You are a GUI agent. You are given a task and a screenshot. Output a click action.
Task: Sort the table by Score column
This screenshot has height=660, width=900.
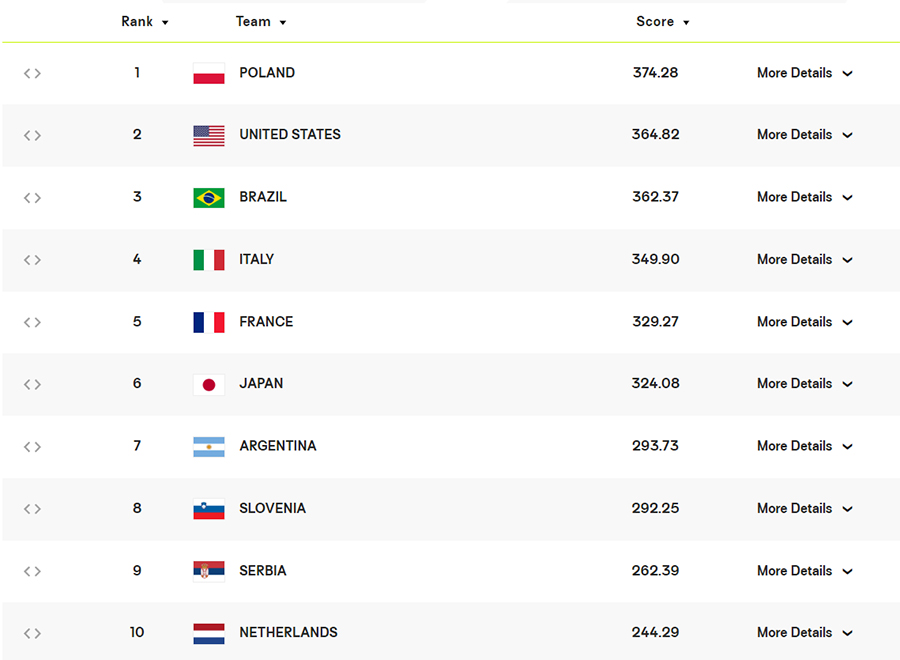[x=662, y=22]
